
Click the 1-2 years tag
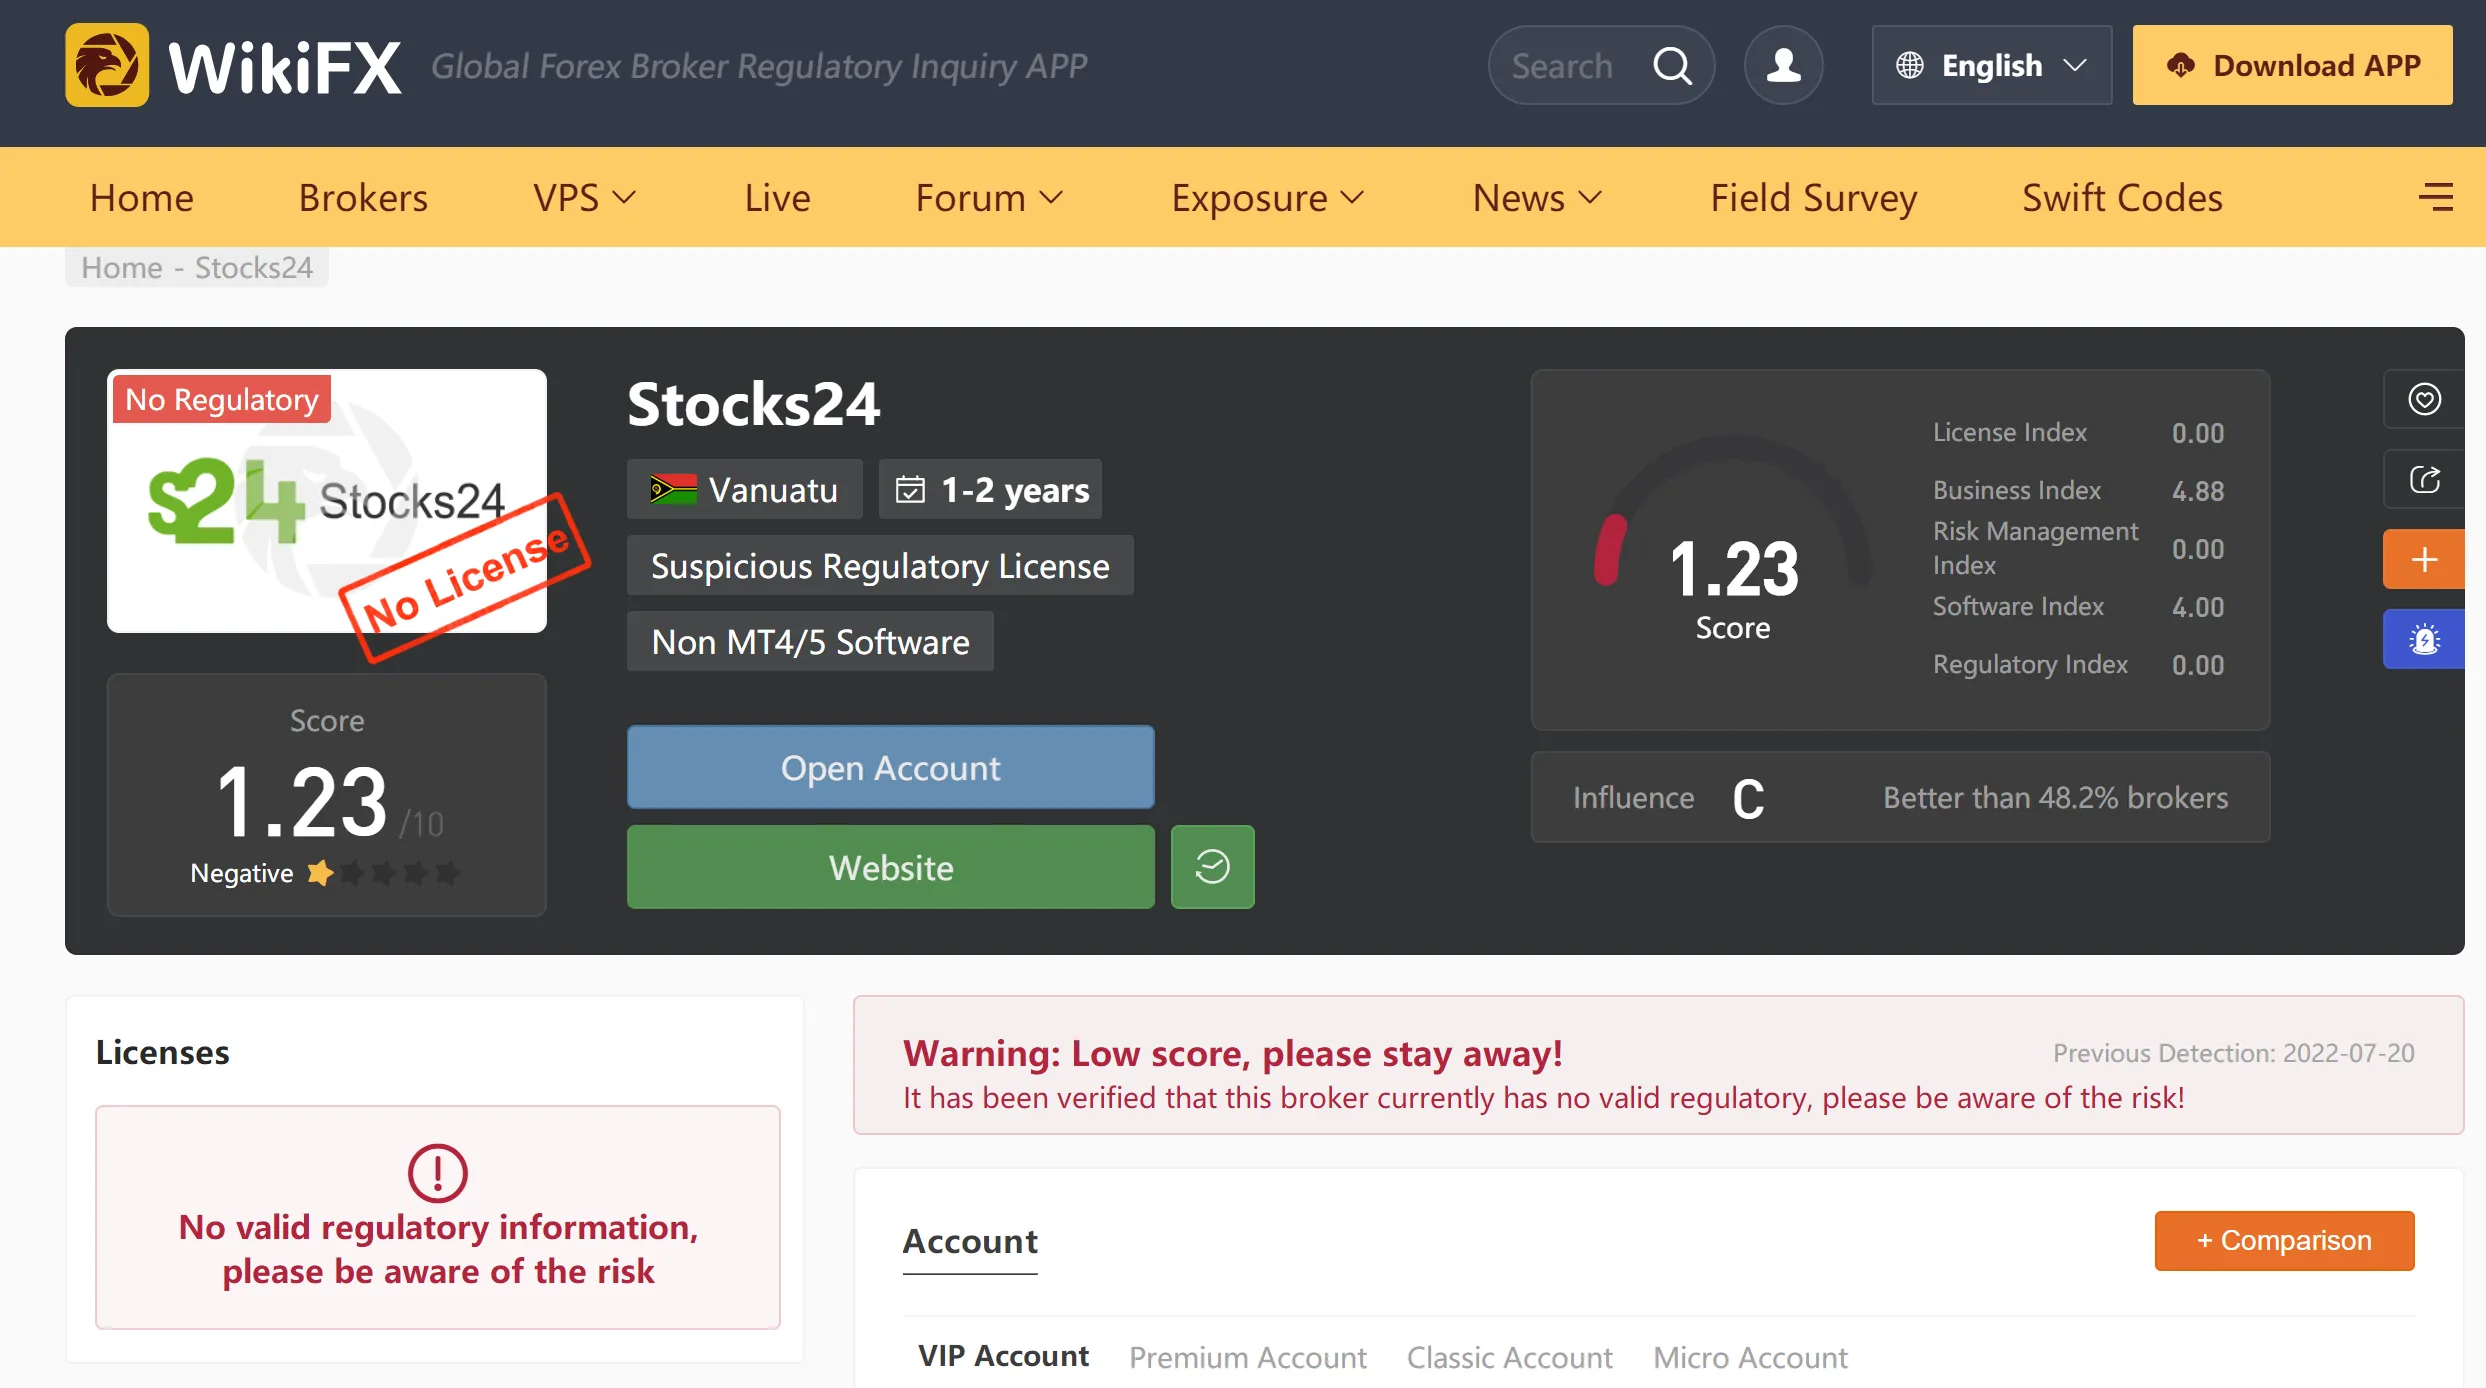point(990,490)
